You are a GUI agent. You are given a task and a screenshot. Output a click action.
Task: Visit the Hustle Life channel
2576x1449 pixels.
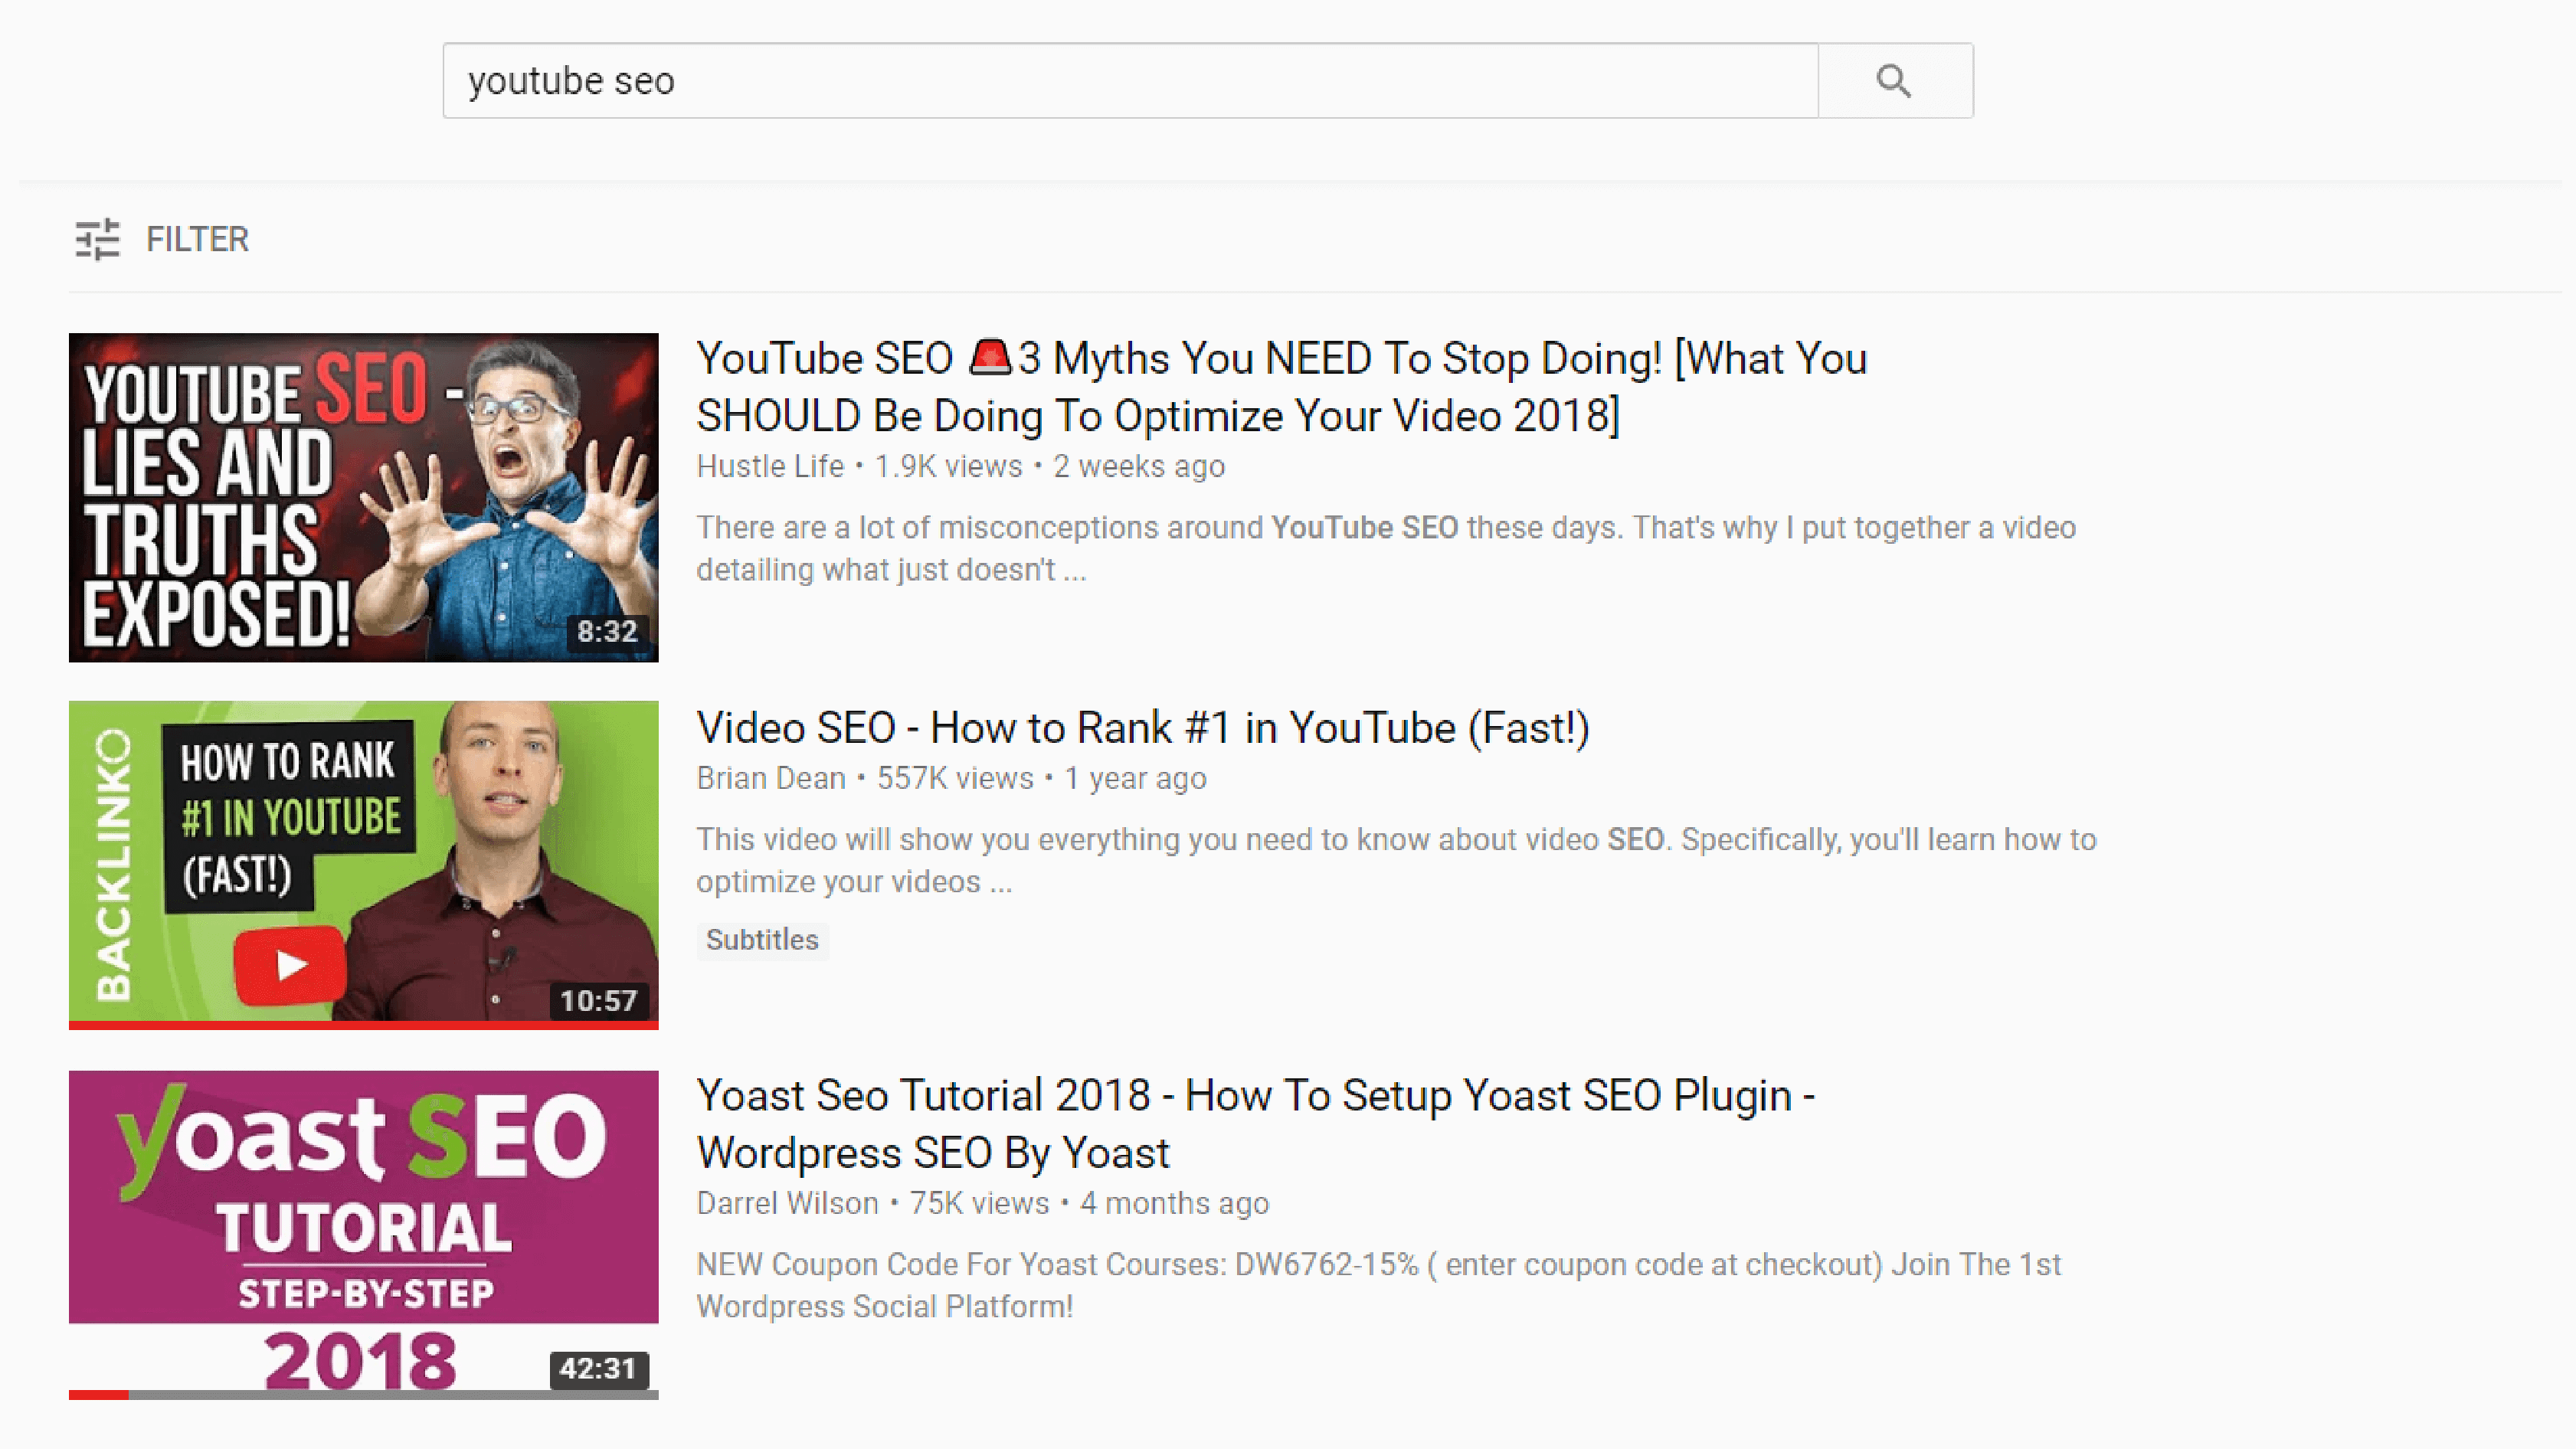click(769, 466)
